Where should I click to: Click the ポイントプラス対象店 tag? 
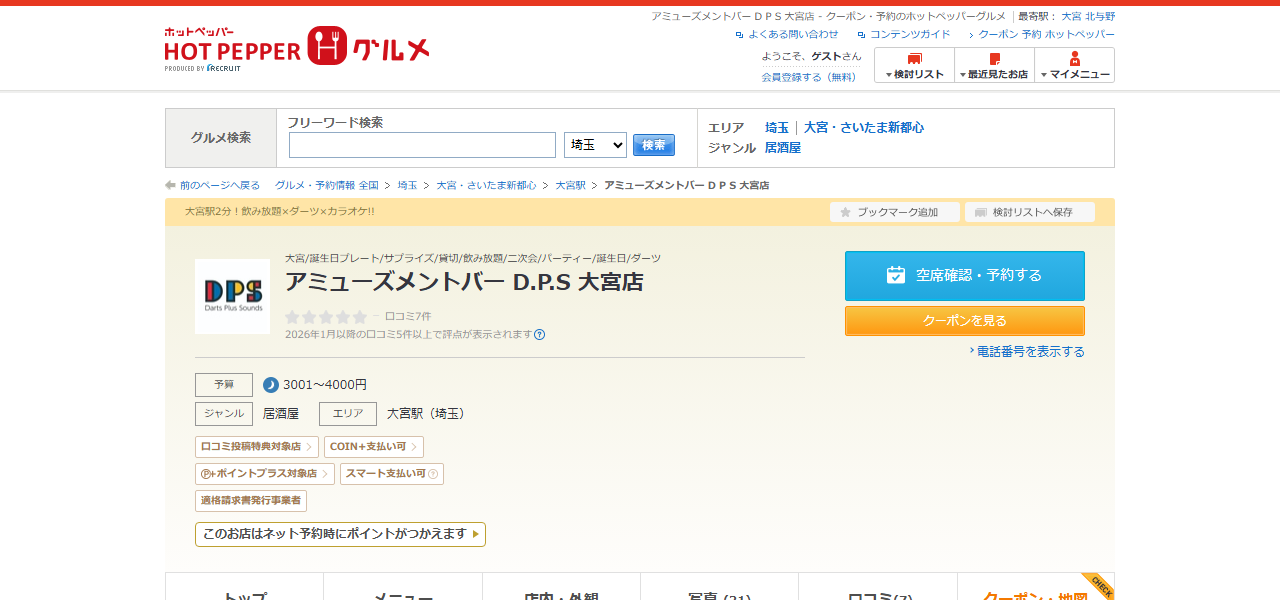[265, 474]
